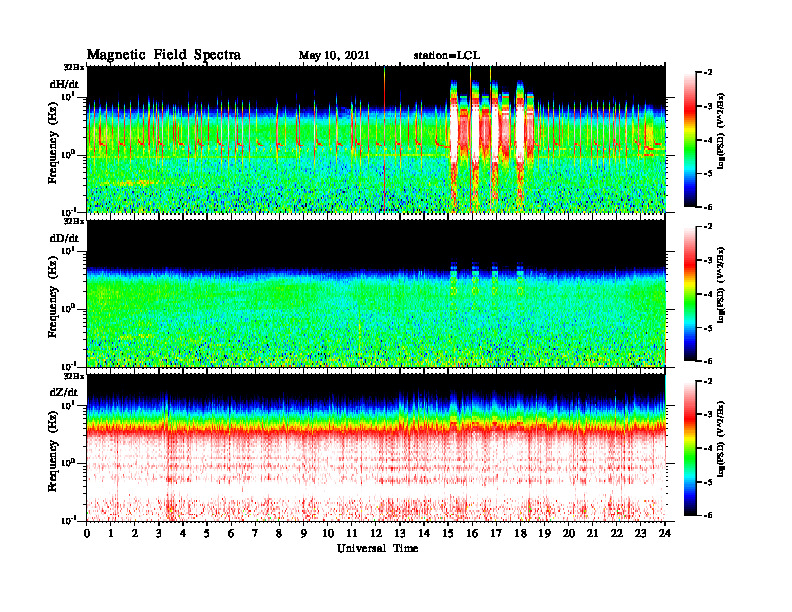
Task: Click the 'Magnetic Field Spectra' title
Action: 164,55
